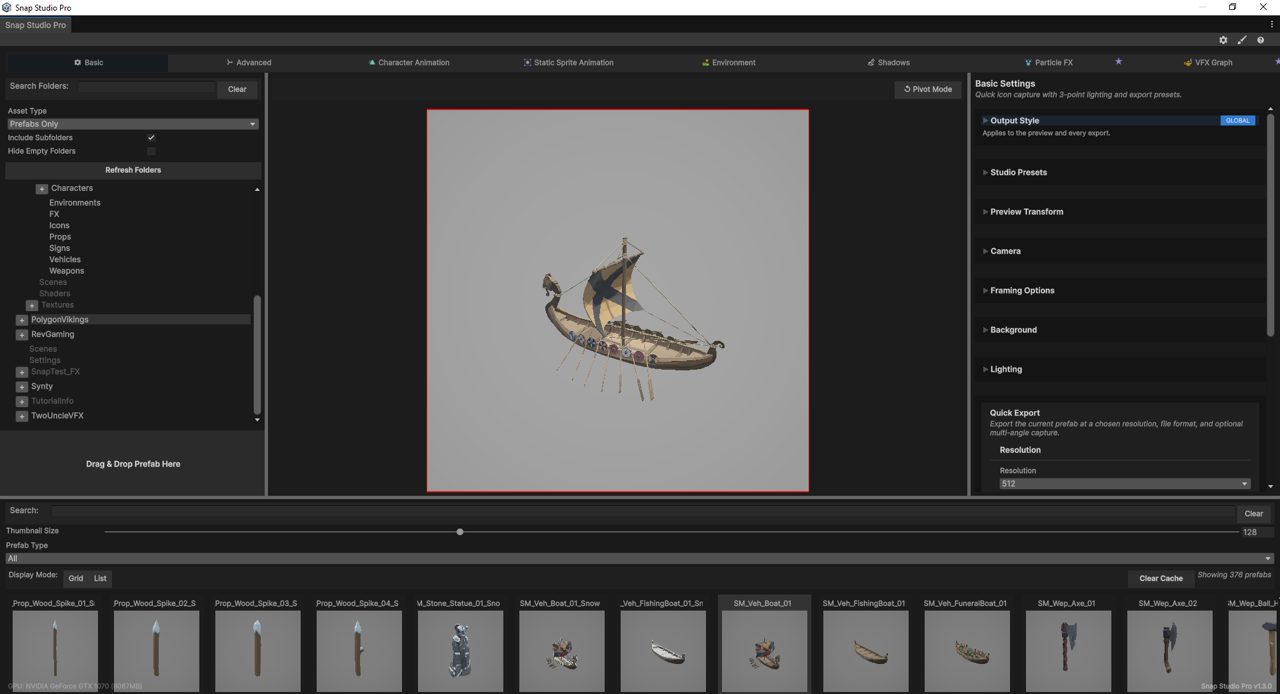Click the plus icon beside Textures
Image resolution: width=1280 pixels, height=694 pixels.
coord(32,305)
